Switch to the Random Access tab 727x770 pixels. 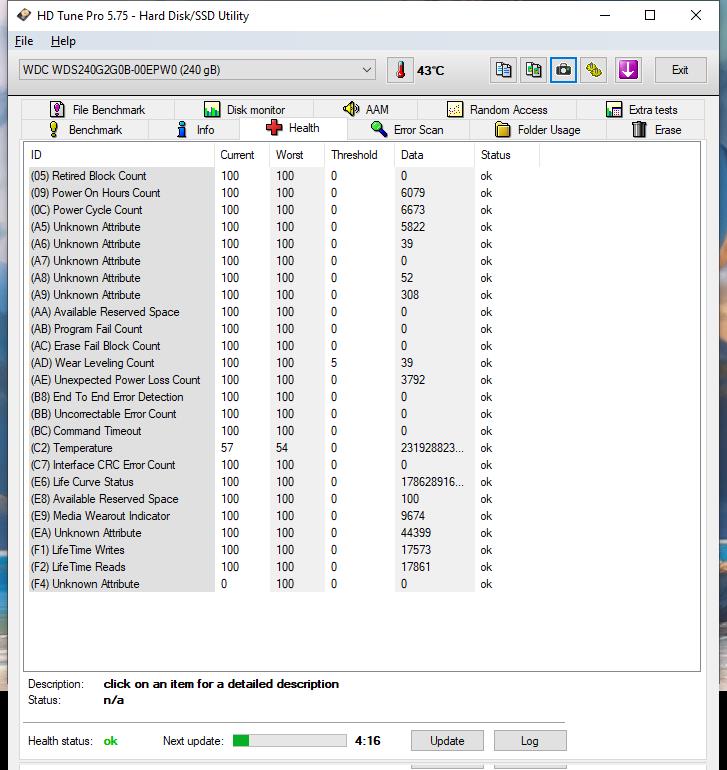click(497, 110)
